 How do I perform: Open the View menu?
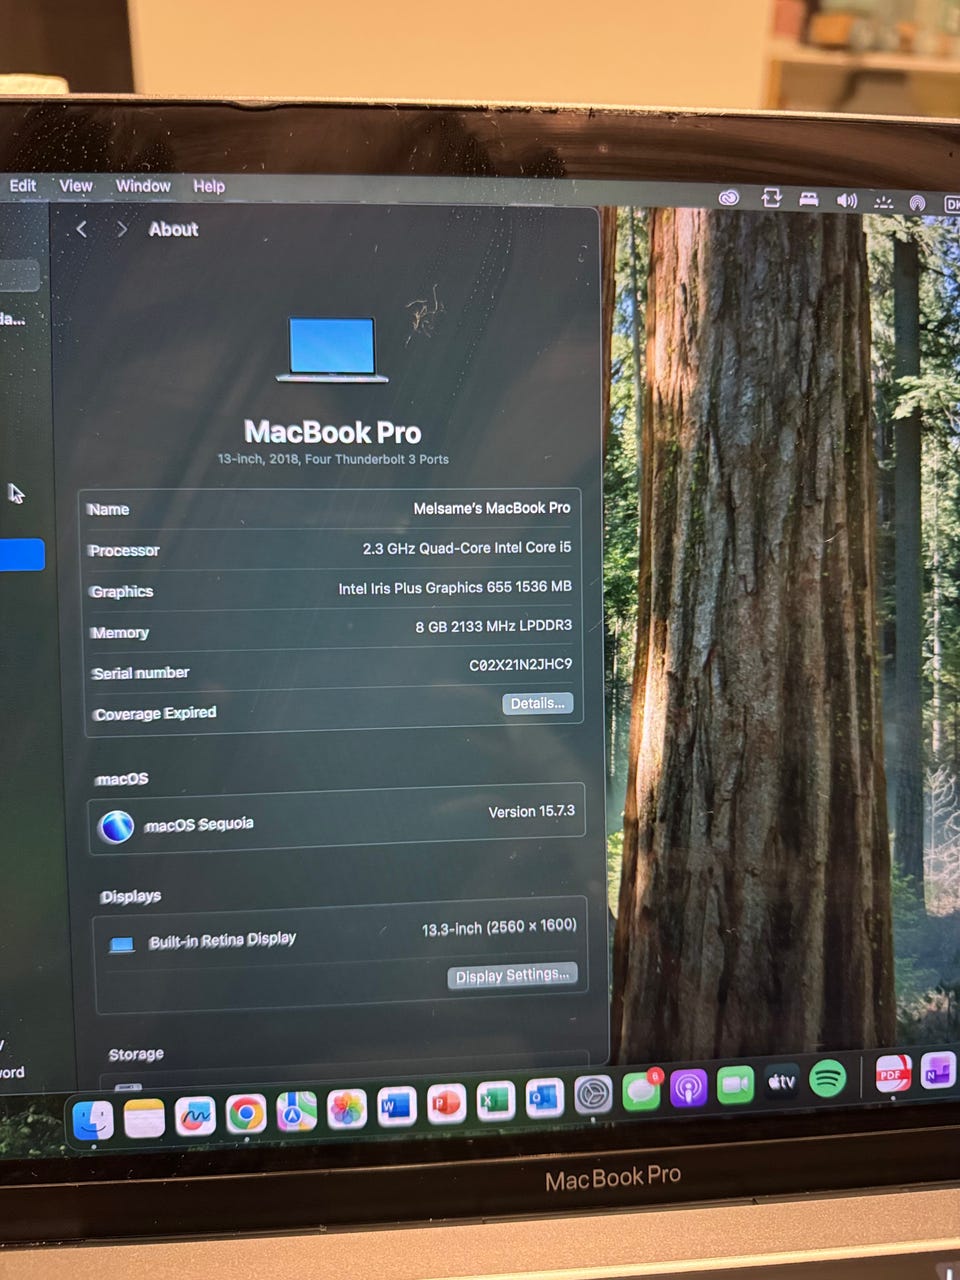click(x=76, y=185)
